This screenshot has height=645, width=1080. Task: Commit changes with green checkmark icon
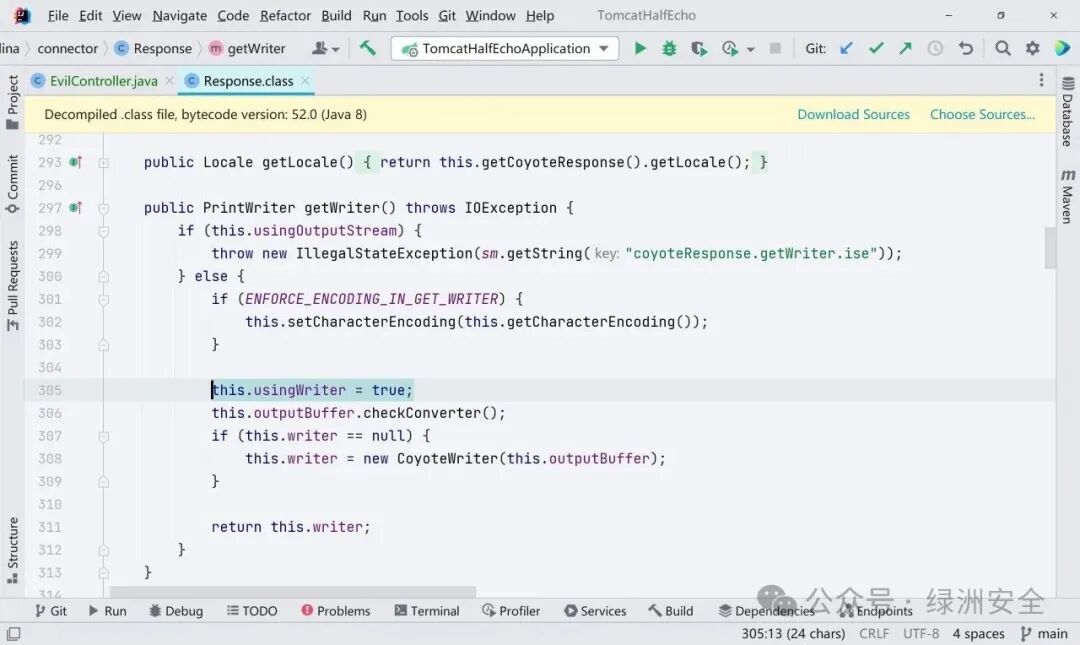(x=876, y=48)
